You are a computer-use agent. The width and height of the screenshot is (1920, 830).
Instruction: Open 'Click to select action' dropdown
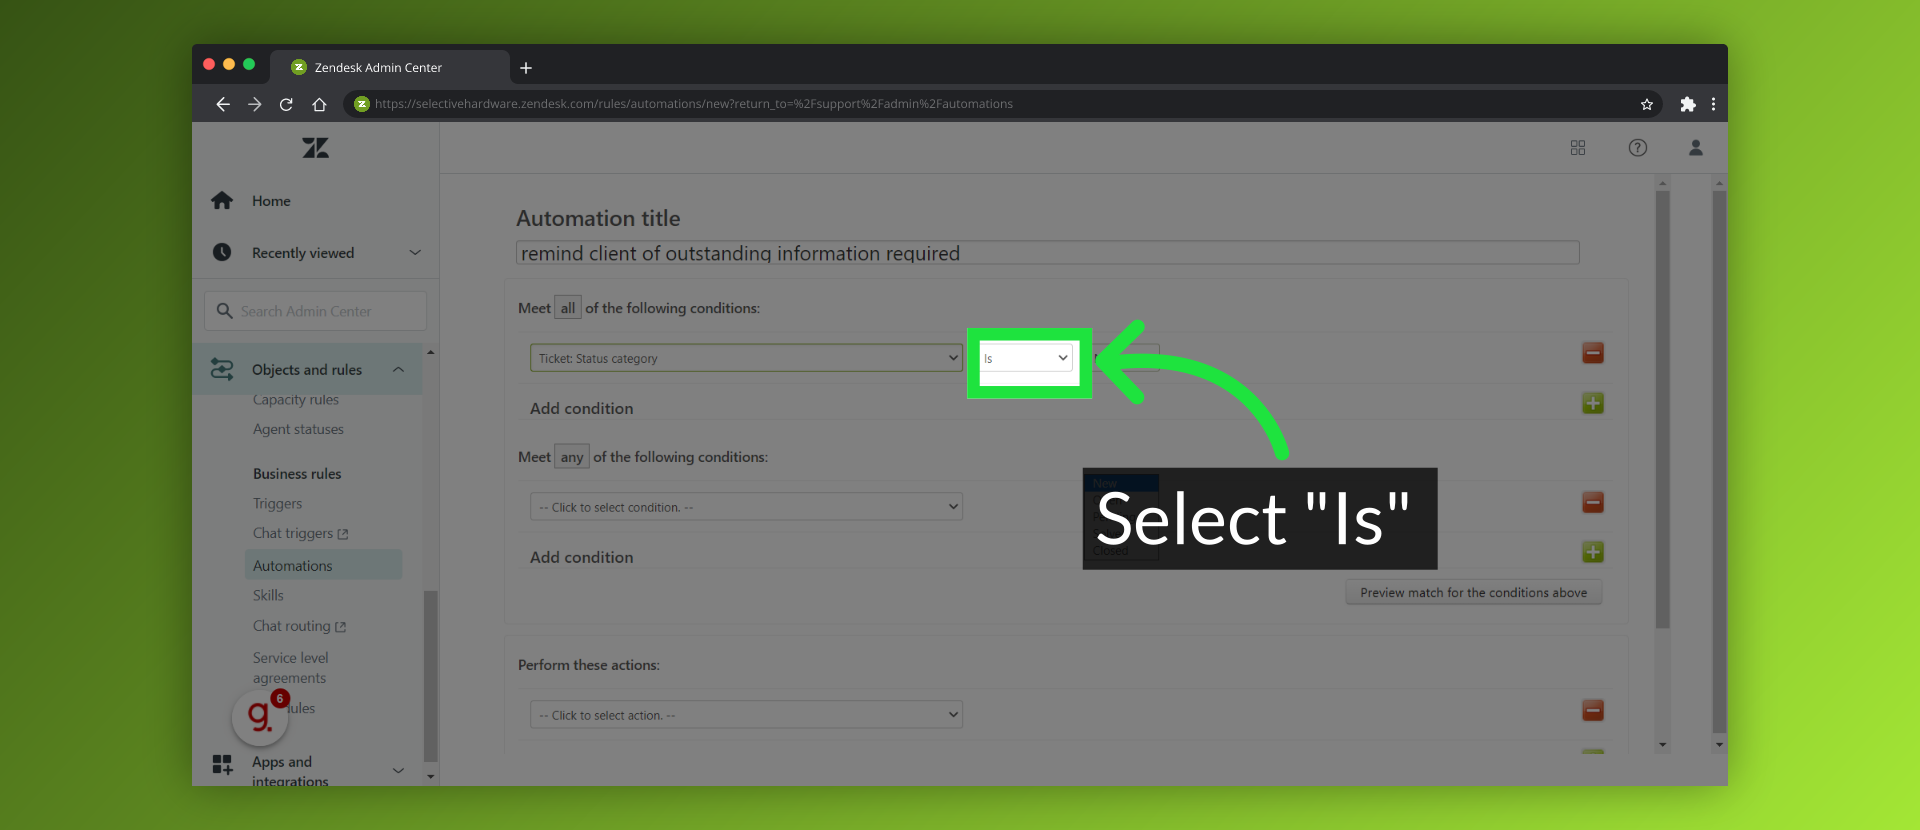(746, 715)
